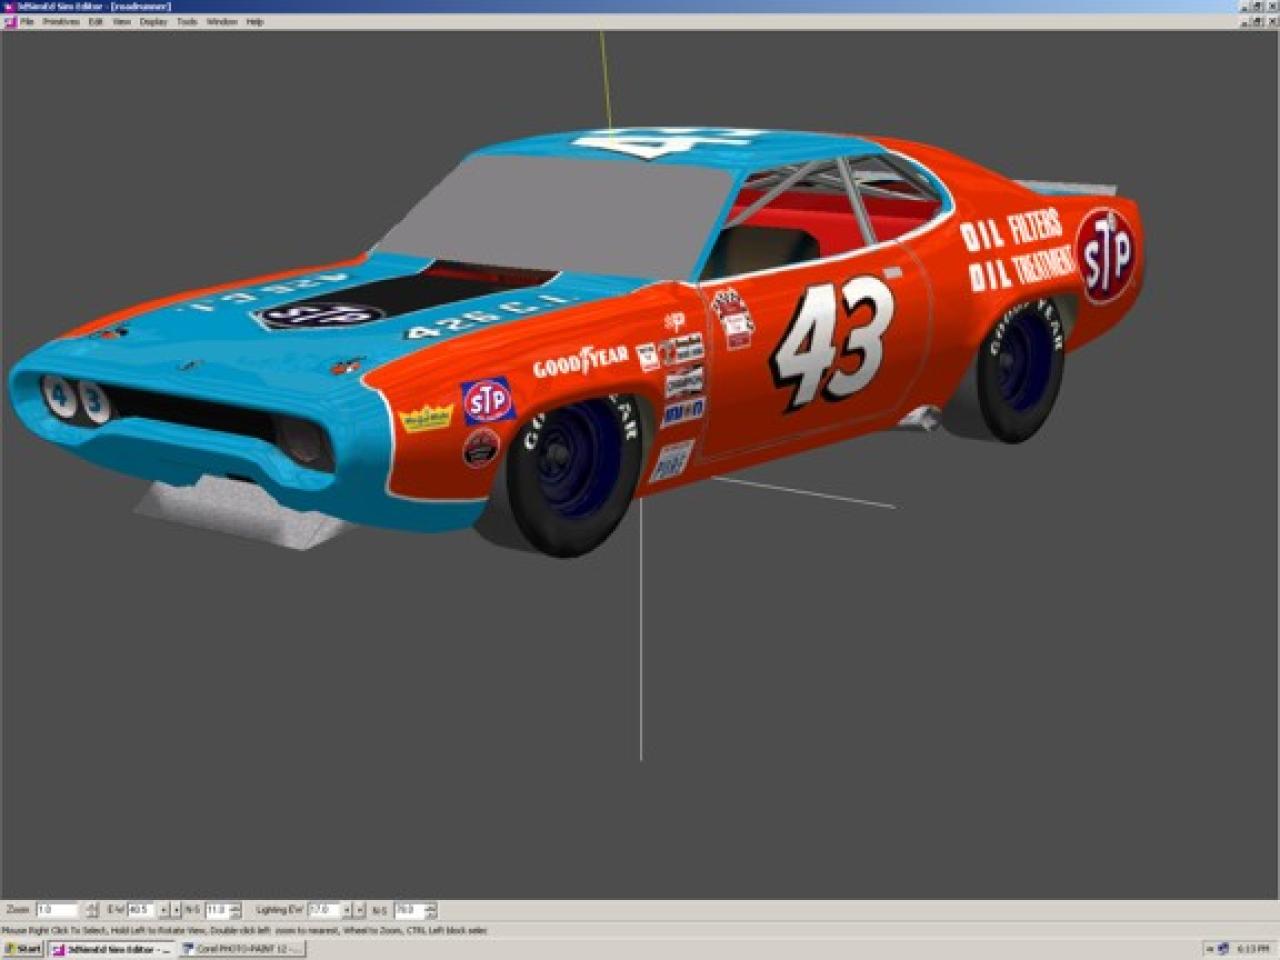Click the app icon in the title bar

9,6
